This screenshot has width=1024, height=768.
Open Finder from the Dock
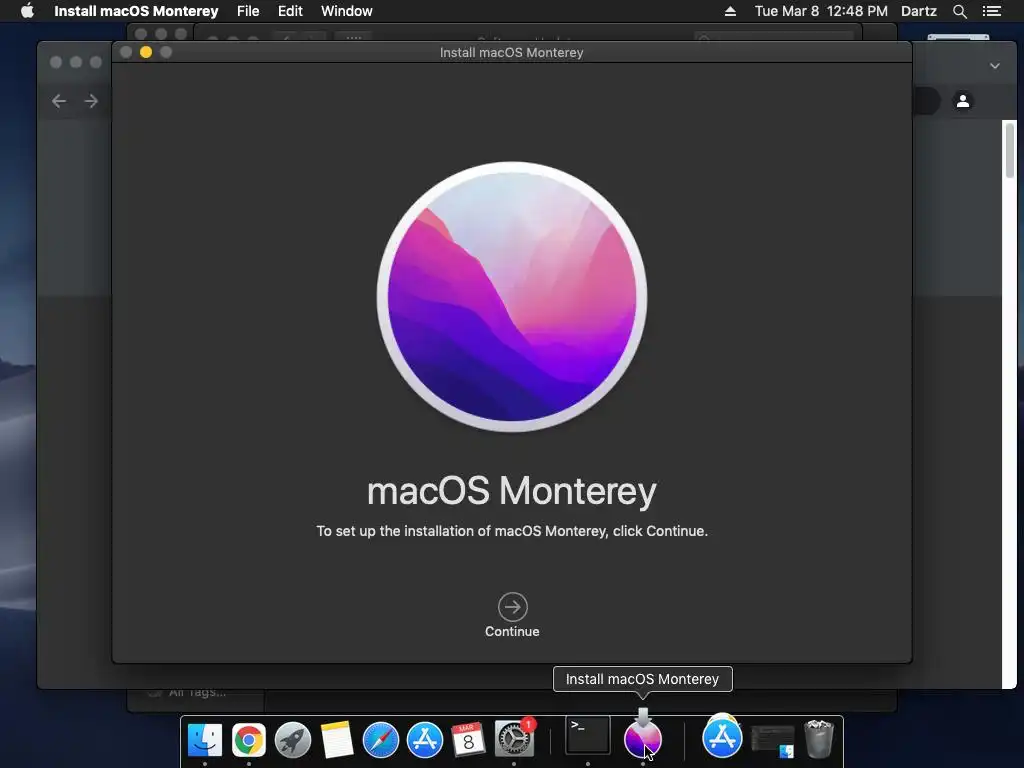pyautogui.click(x=204, y=739)
